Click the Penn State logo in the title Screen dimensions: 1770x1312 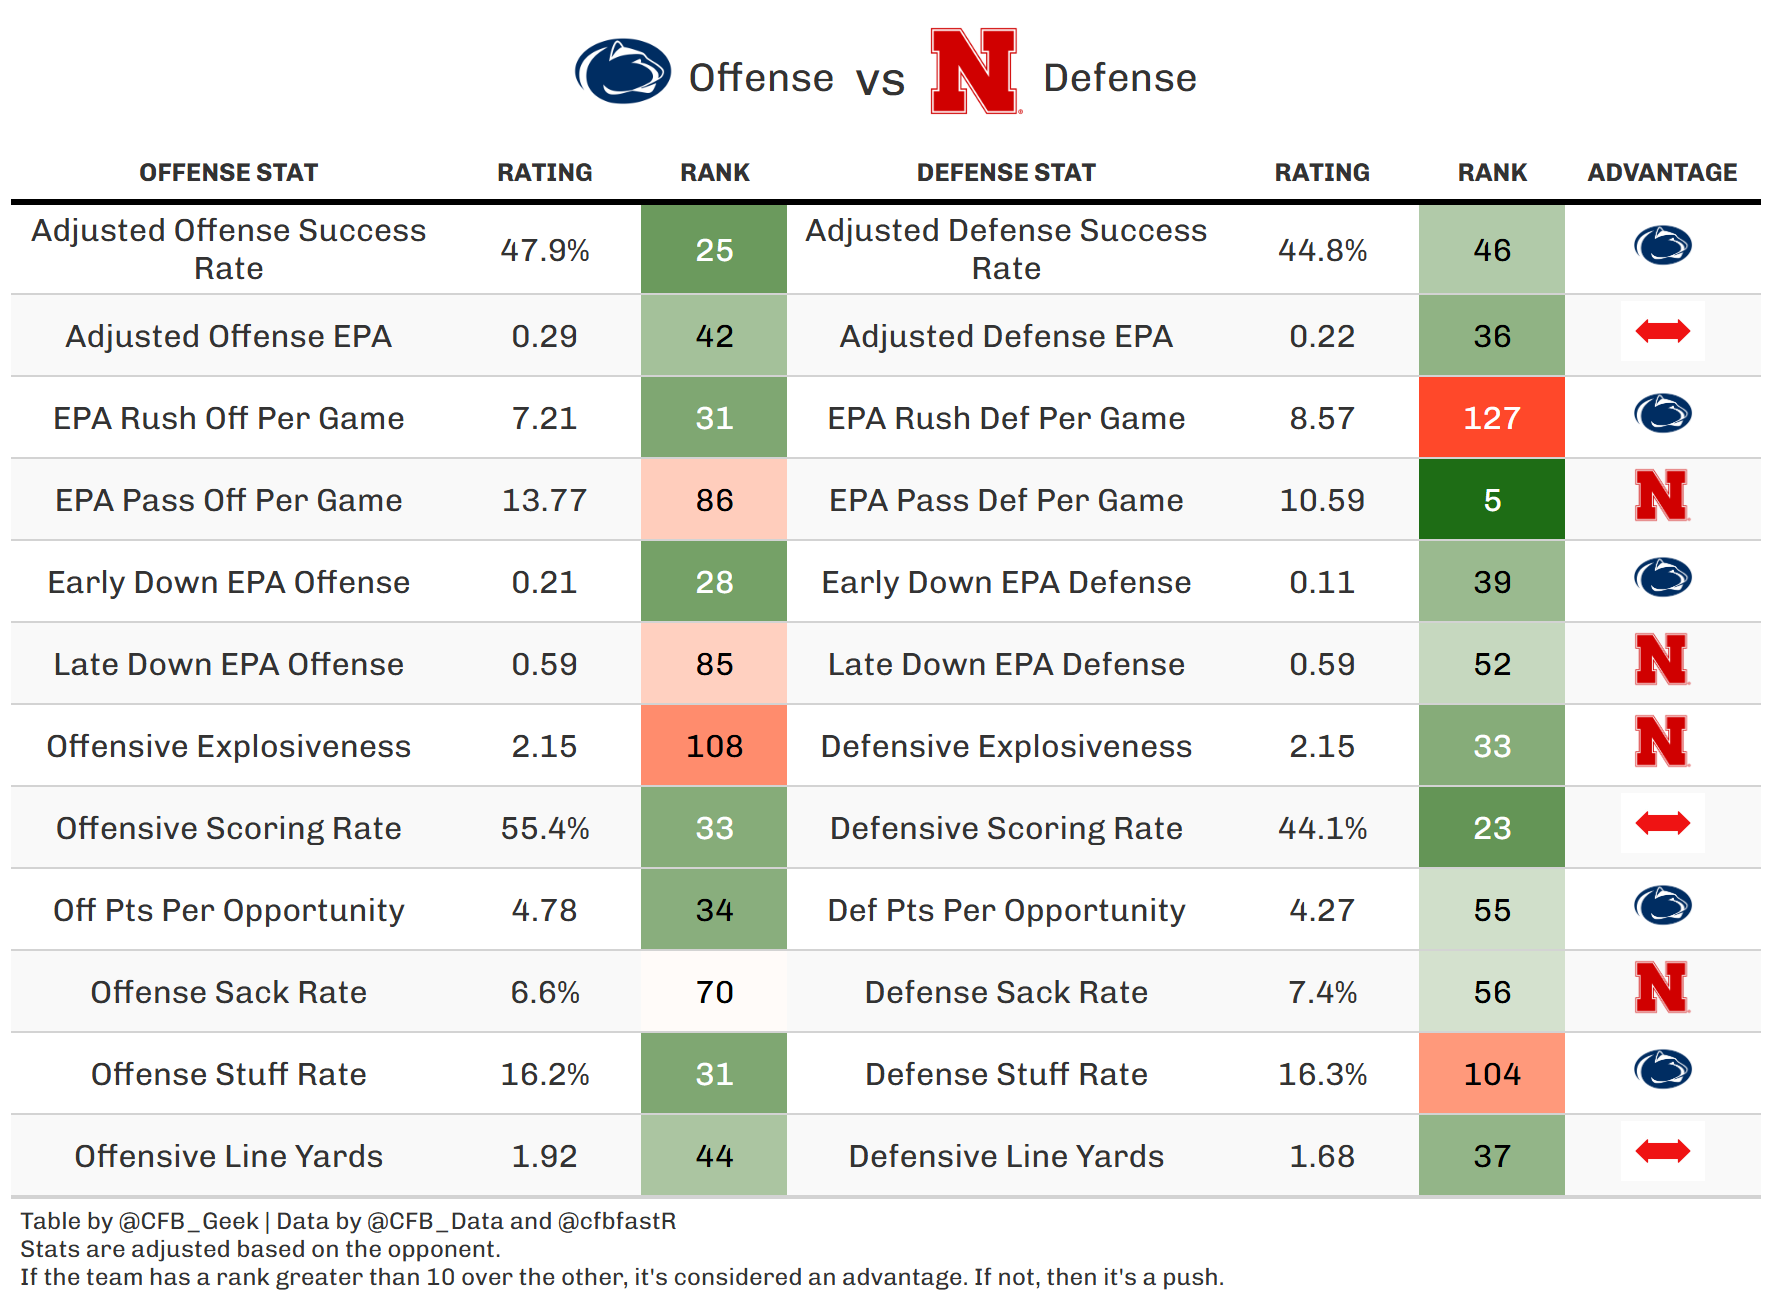click(x=622, y=71)
